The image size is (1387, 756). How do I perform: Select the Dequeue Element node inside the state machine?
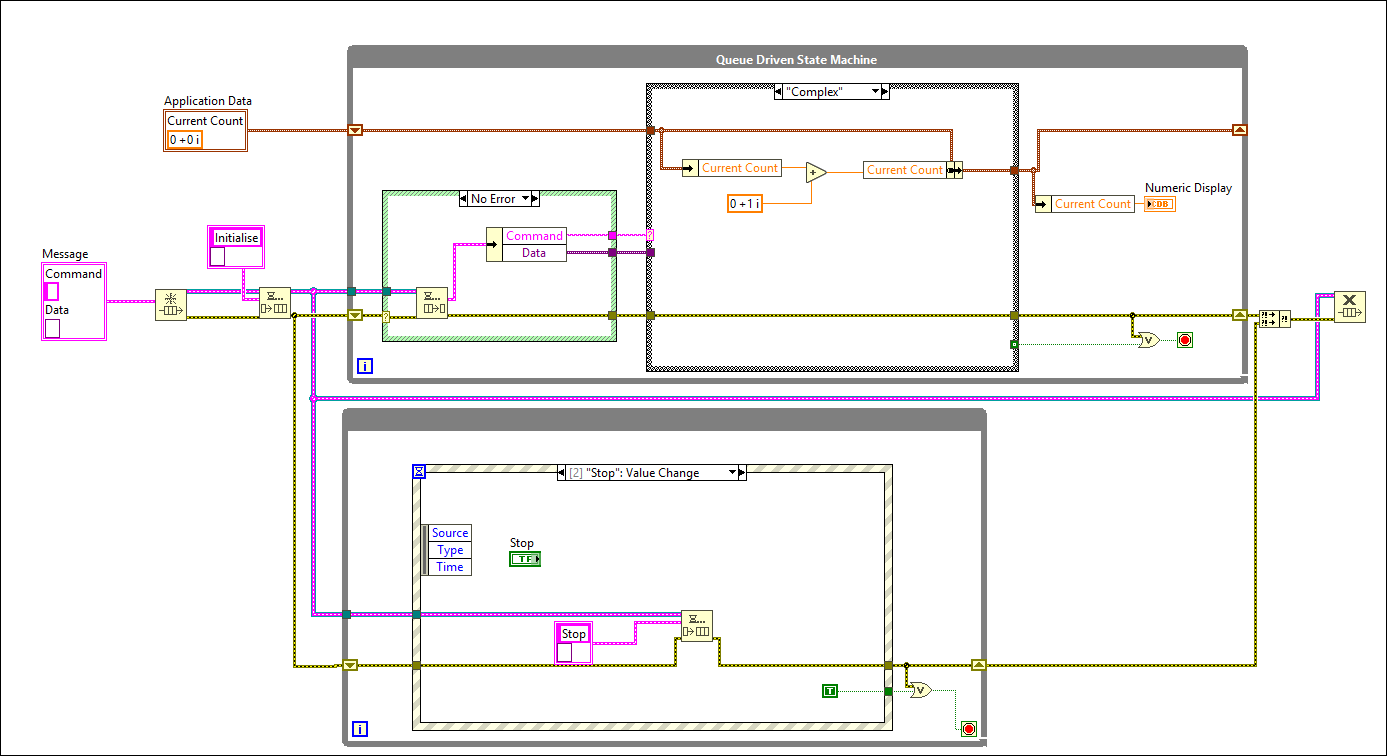(x=430, y=302)
